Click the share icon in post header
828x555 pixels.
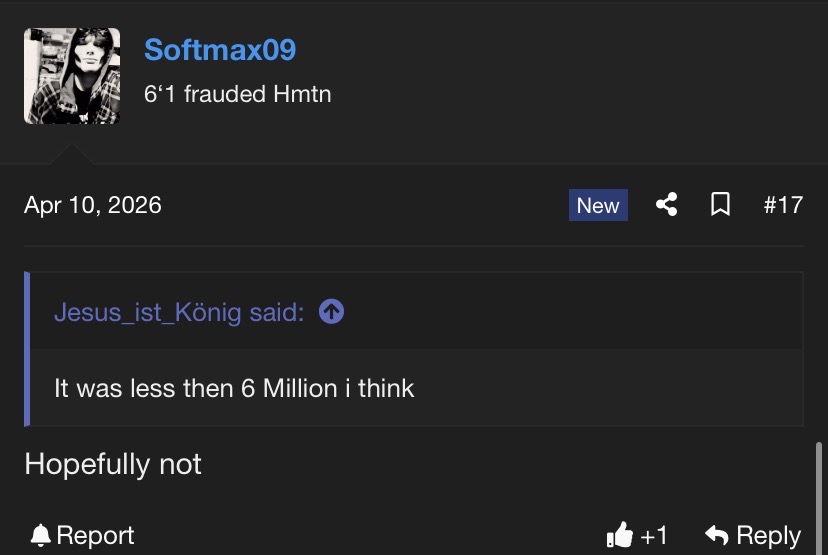click(667, 205)
